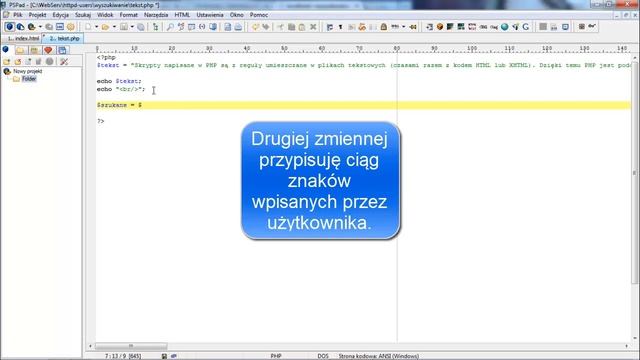The width and height of the screenshot is (640, 360).
Task: Click the horizontal scrollbar thumb
Action: 131,346
